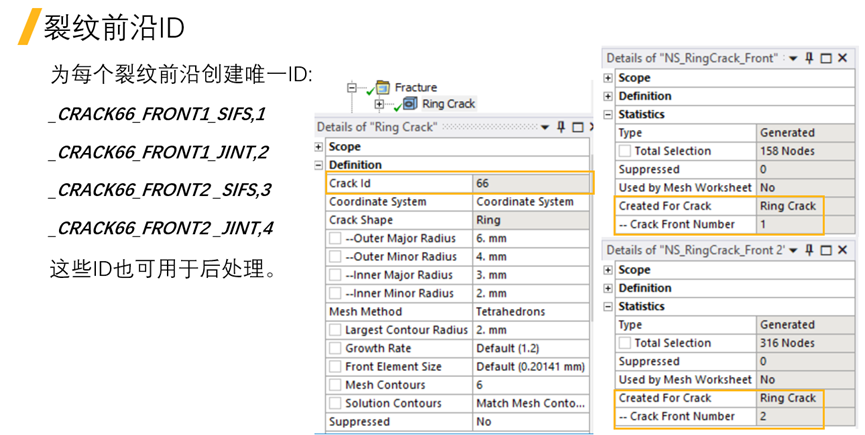Edit the Mesh Contours value 6
The image size is (865, 435).
(x=532, y=385)
